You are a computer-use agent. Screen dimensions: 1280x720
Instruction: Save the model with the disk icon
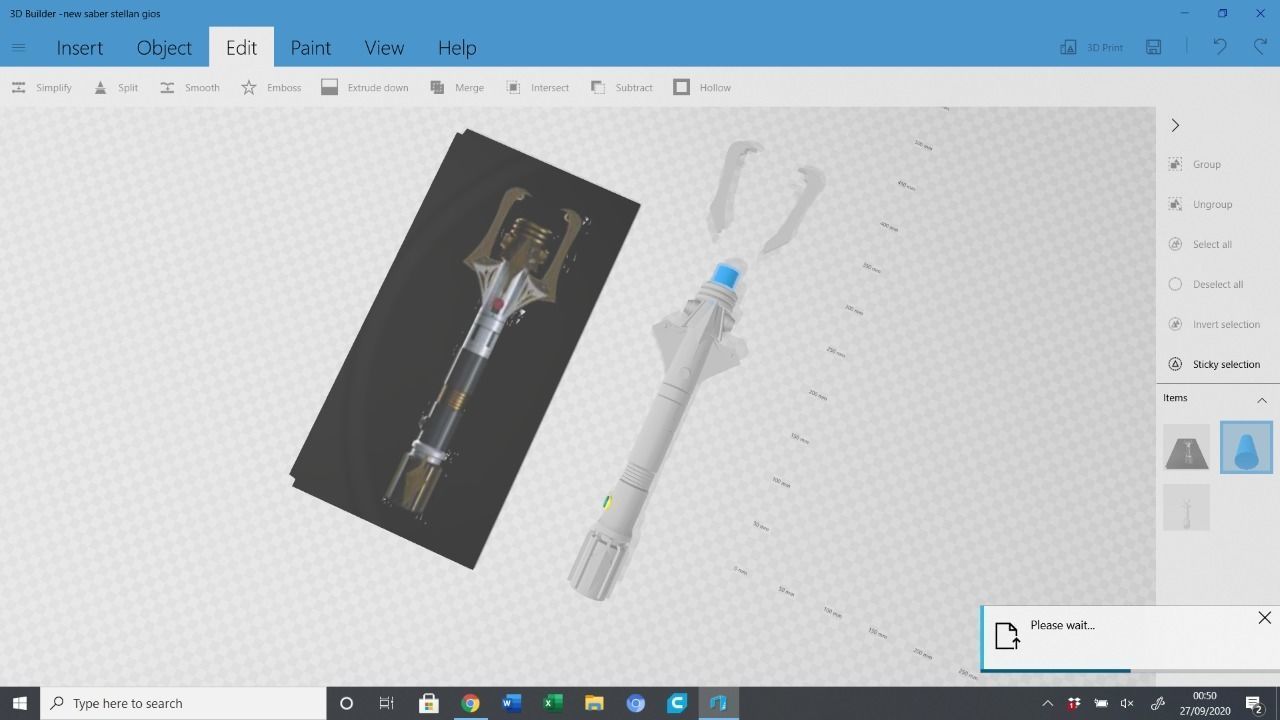[x=1154, y=47]
